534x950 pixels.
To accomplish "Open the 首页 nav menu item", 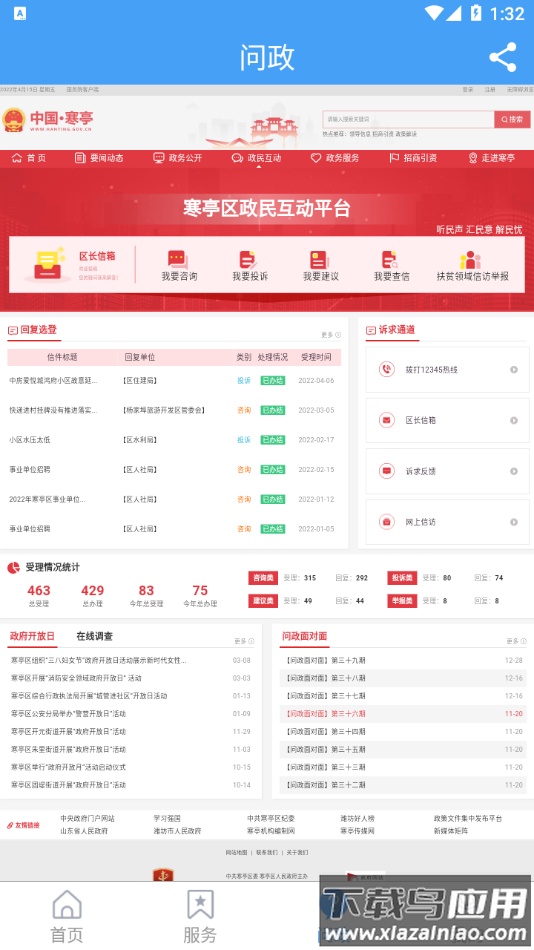I will (29, 158).
